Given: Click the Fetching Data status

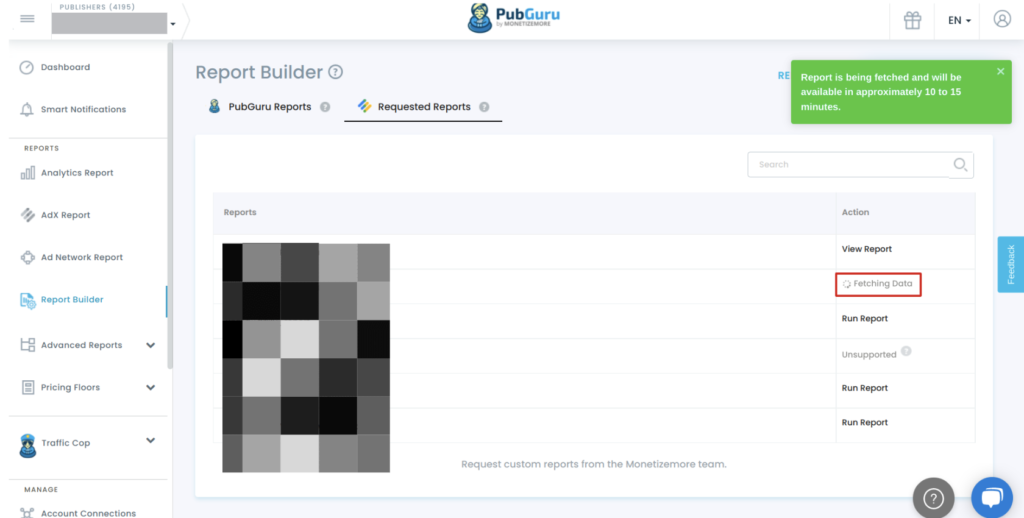Looking at the screenshot, I should [878, 284].
